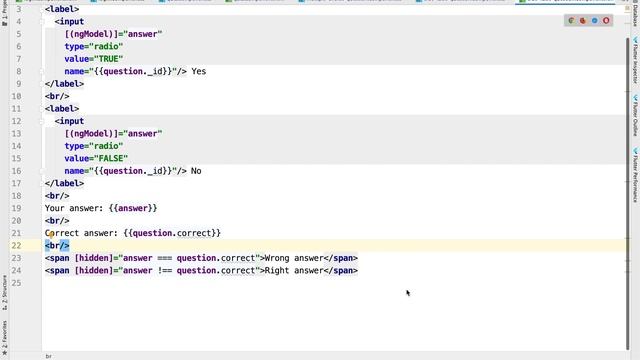Open the Favorites tool window

pyautogui.click(x=4, y=337)
